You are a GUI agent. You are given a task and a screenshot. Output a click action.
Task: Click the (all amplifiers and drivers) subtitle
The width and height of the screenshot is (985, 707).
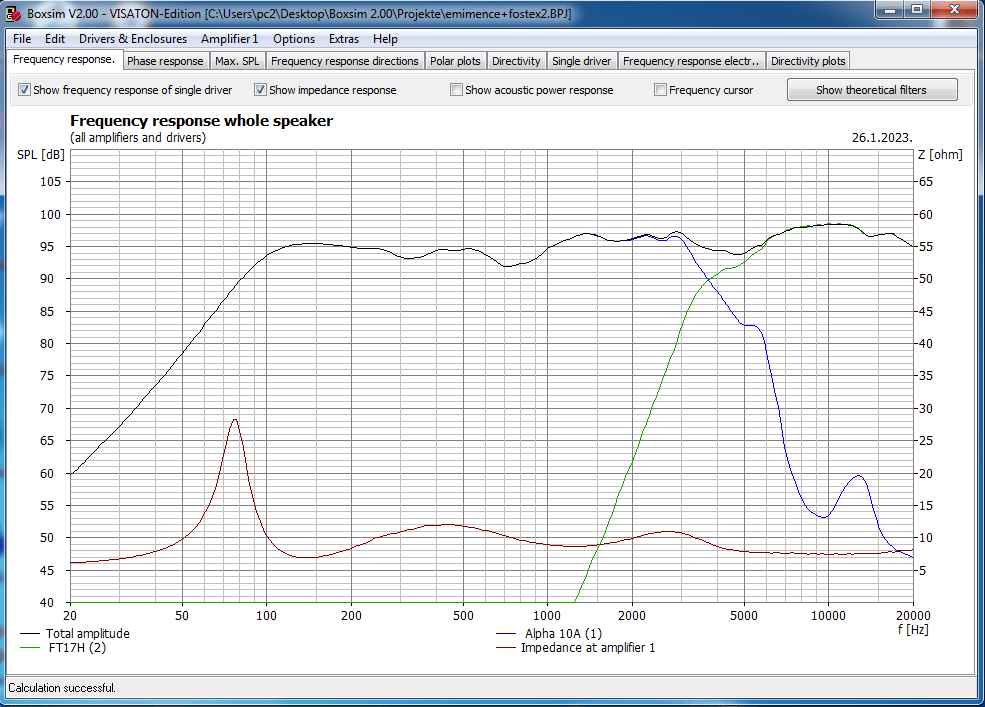tap(138, 138)
